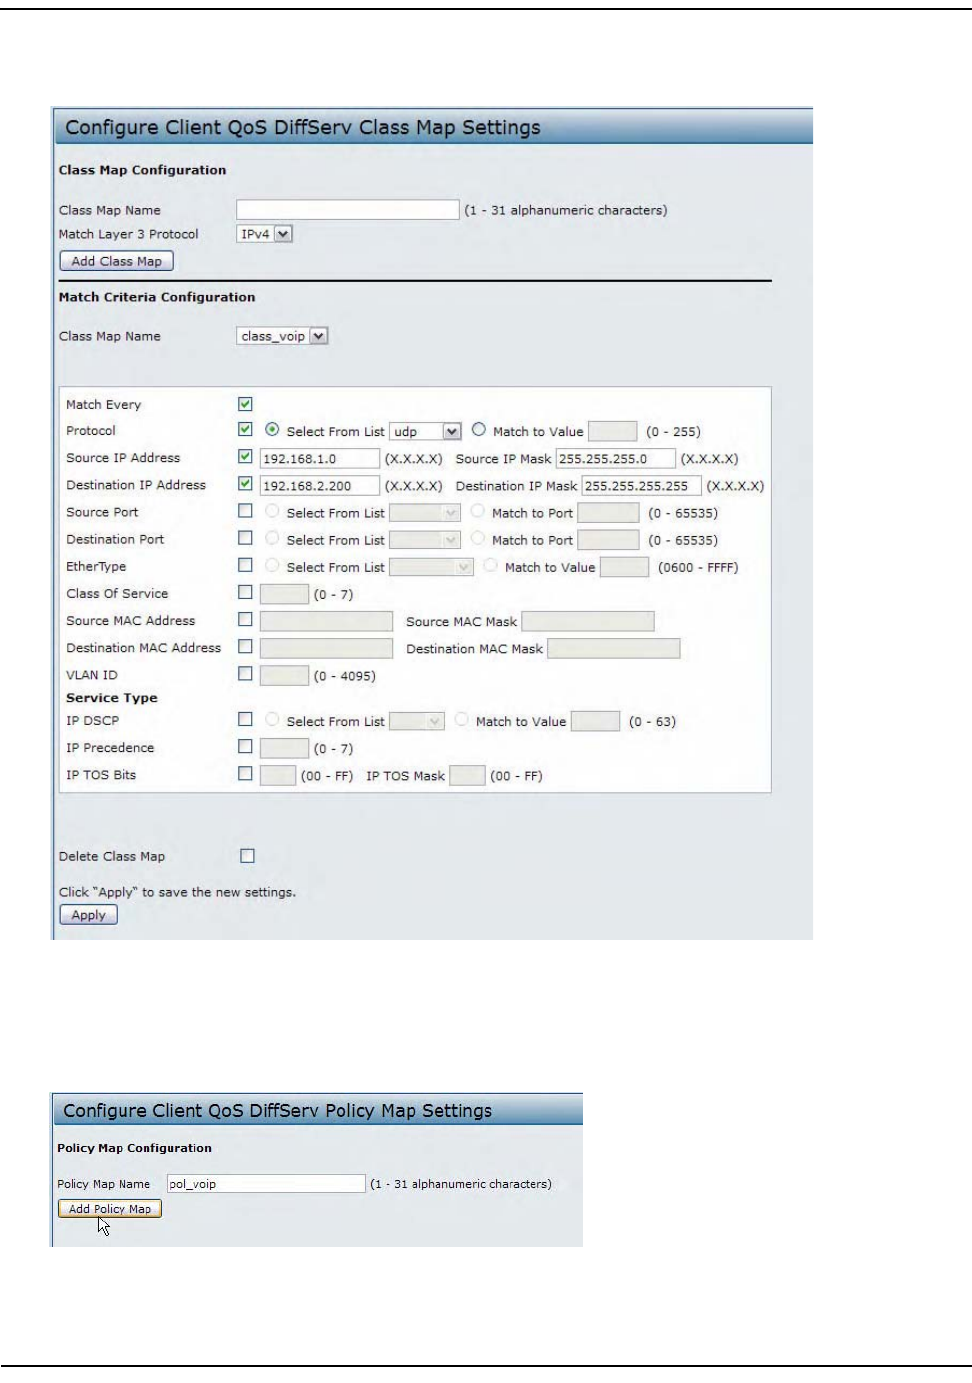The width and height of the screenshot is (972, 1383).
Task: Click the Source Port Match to Port field
Action: point(609,512)
